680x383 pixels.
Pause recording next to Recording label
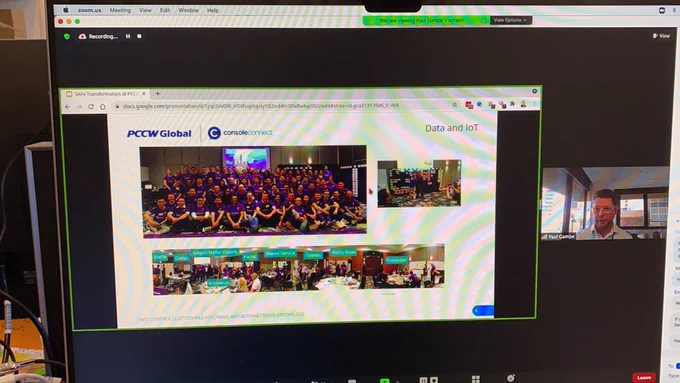click(x=128, y=36)
